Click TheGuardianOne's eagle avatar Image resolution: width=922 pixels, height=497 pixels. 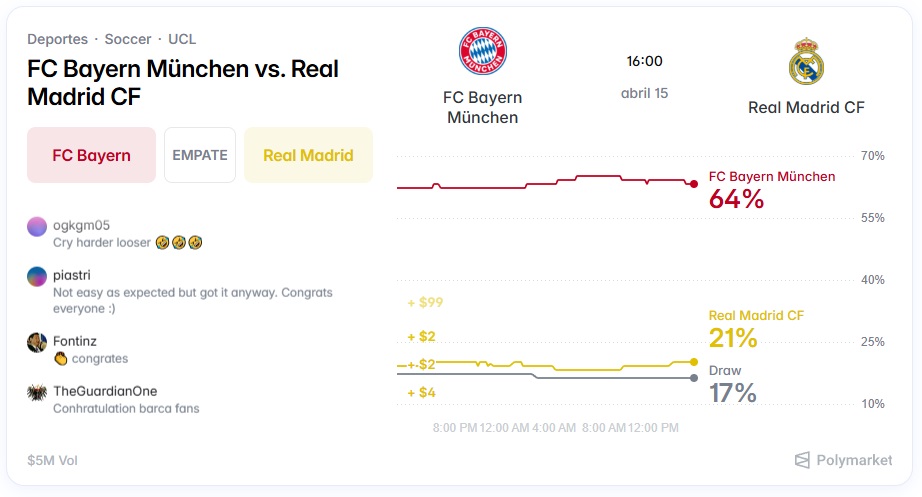tap(37, 392)
